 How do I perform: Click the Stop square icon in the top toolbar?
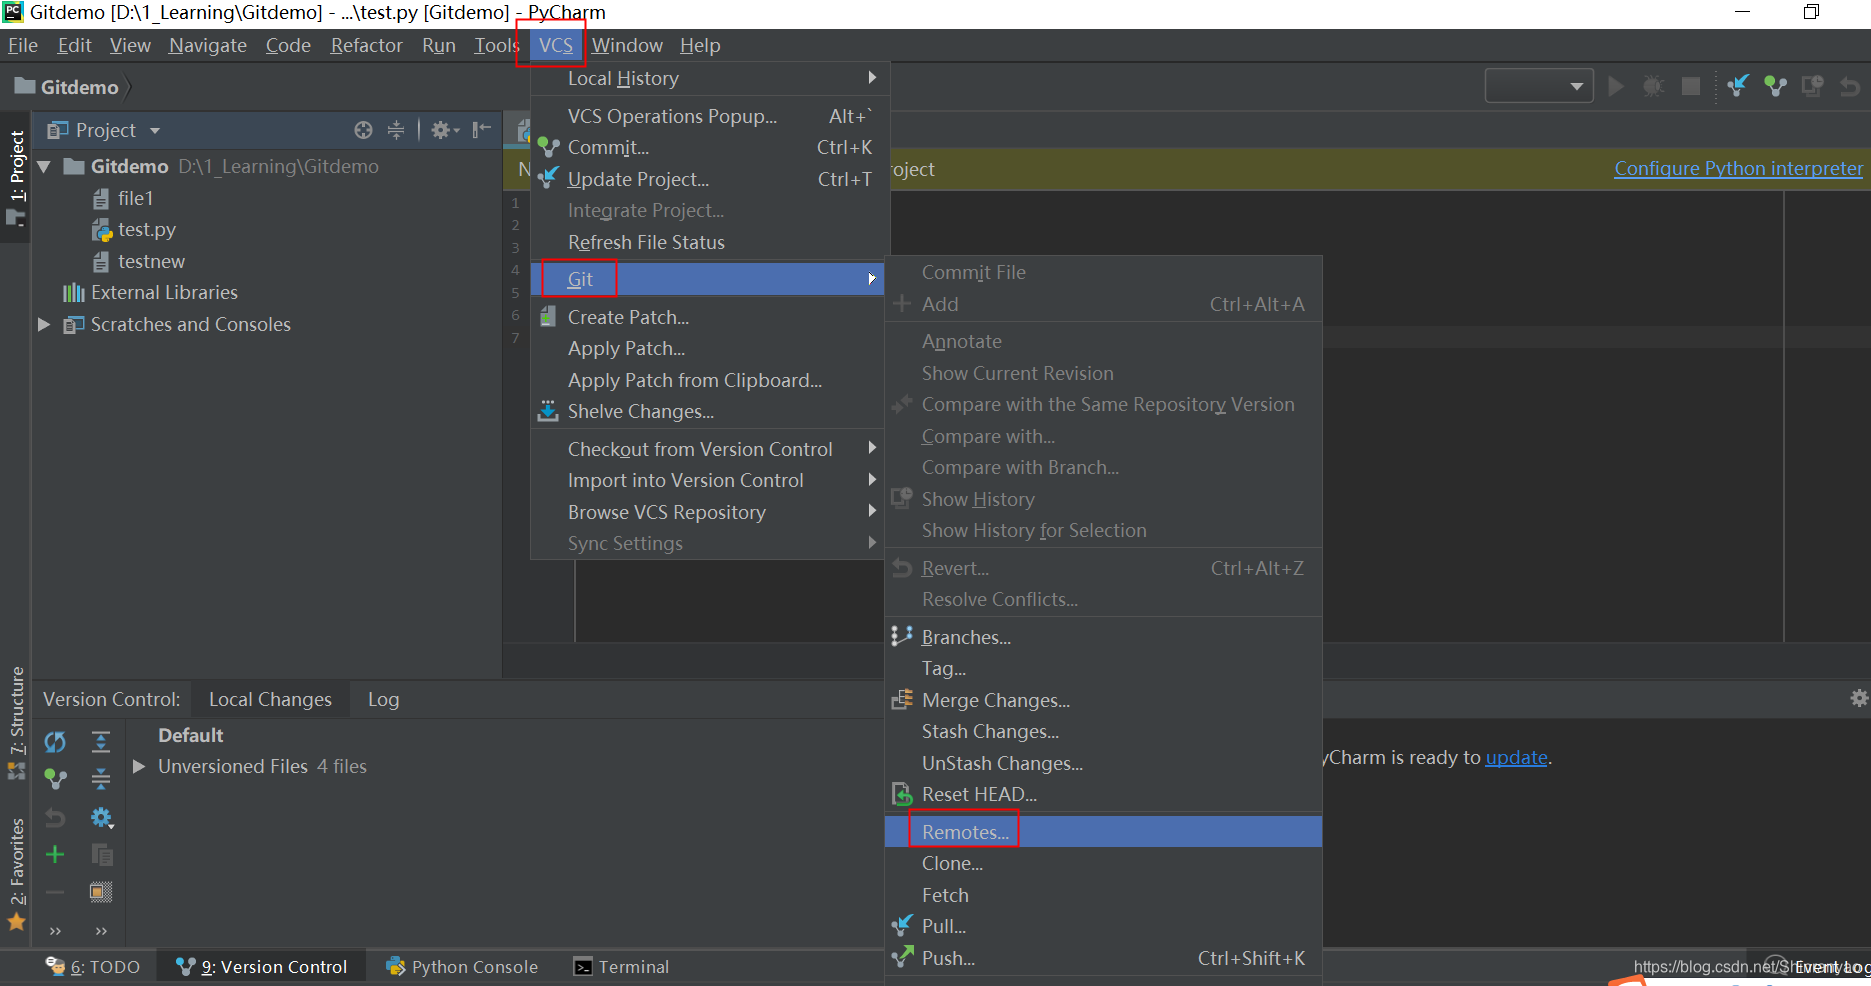coord(1690,87)
